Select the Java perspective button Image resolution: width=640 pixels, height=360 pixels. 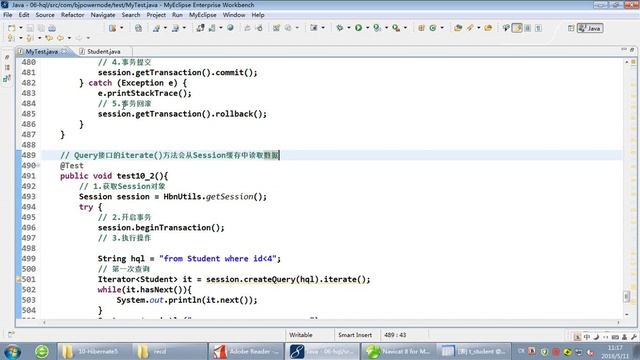coord(590,28)
